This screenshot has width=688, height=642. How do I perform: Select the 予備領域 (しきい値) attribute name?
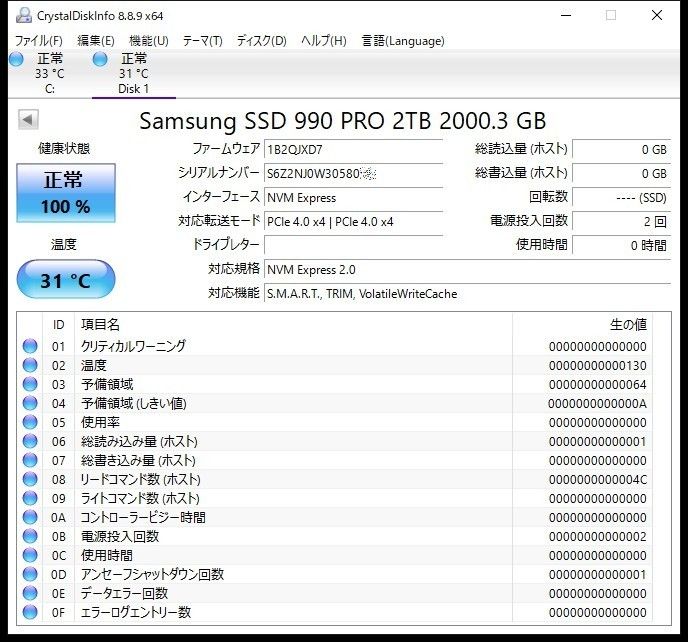click(x=134, y=403)
